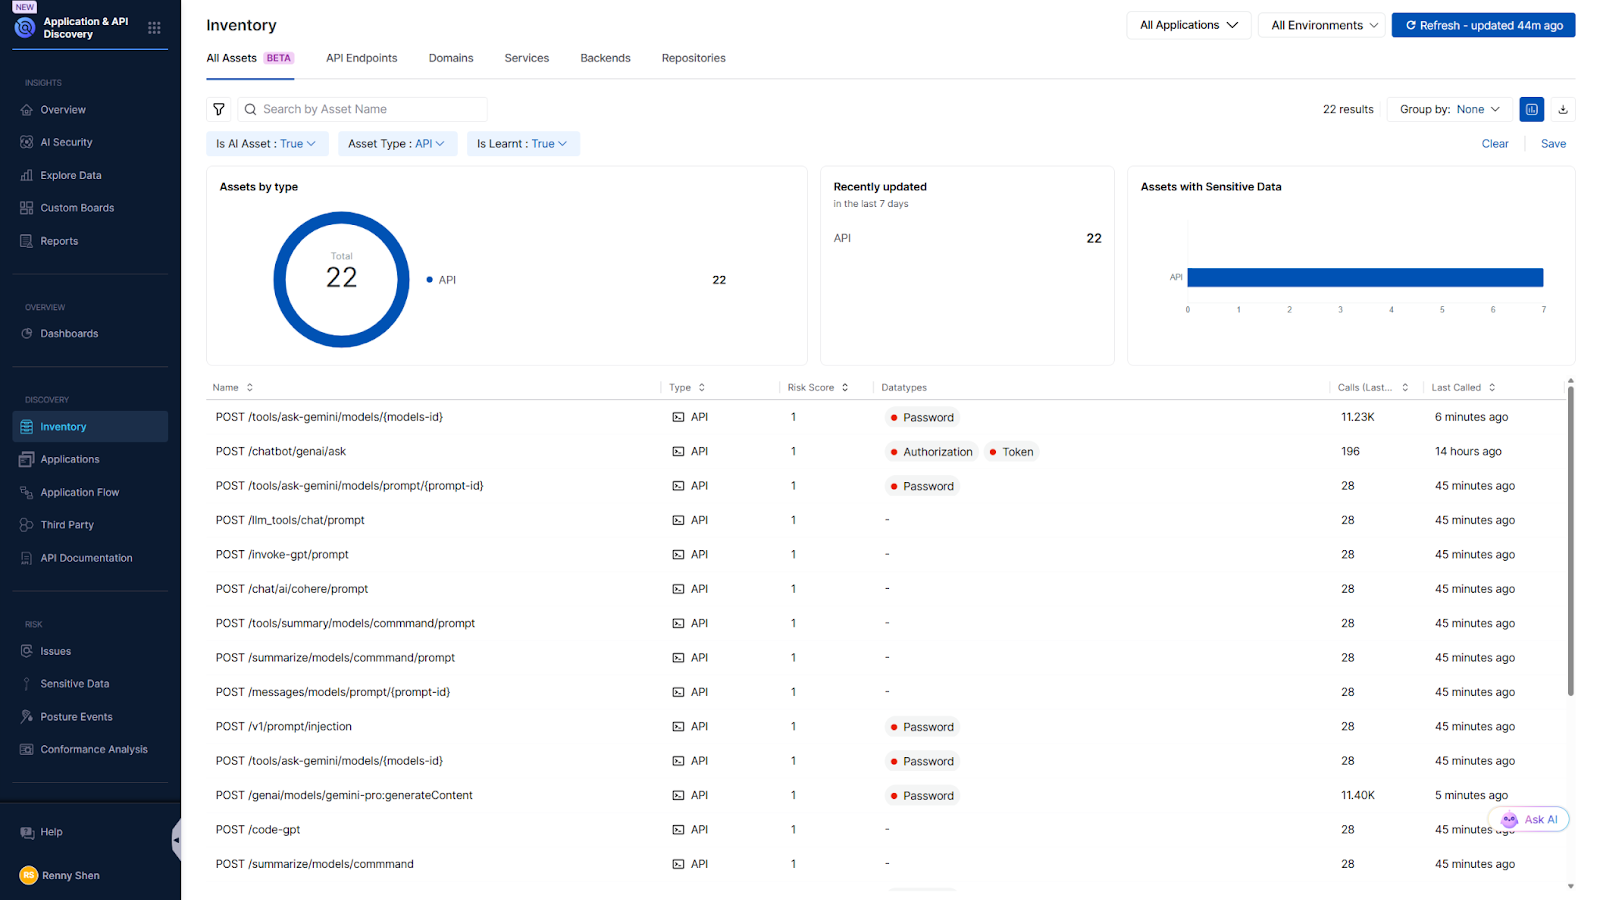This screenshot has width=1600, height=900.
Task: Go to Posture Events page
Action: tap(76, 717)
